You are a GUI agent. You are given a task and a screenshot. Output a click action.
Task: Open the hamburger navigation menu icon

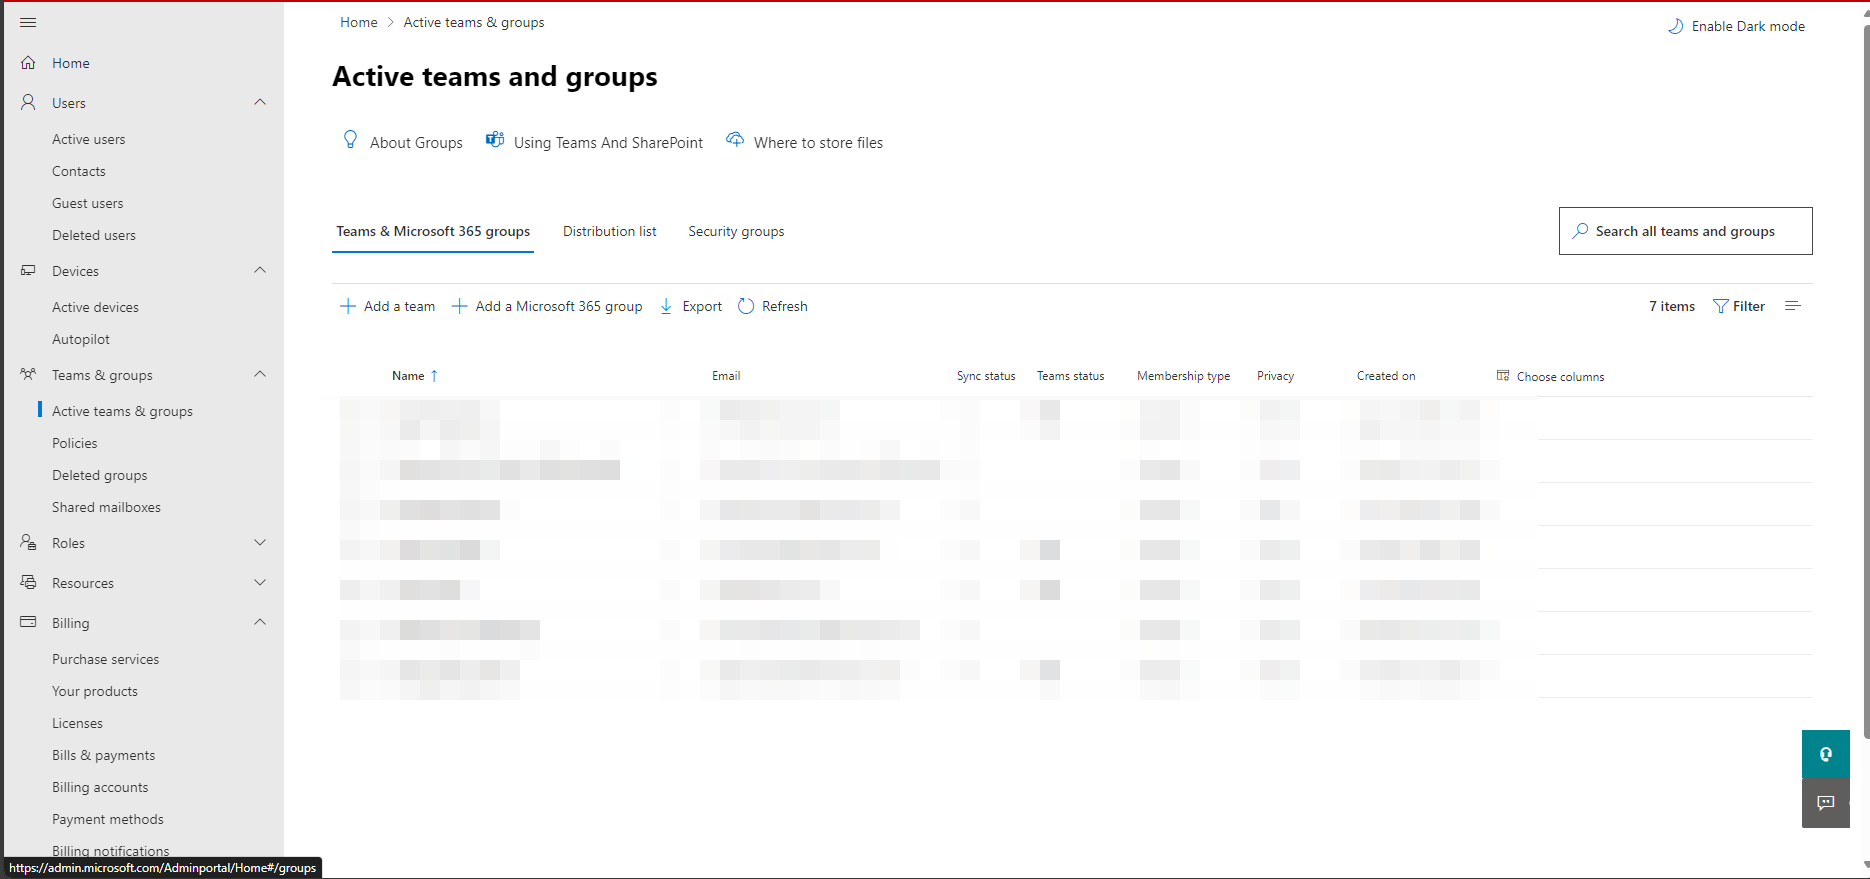point(28,22)
